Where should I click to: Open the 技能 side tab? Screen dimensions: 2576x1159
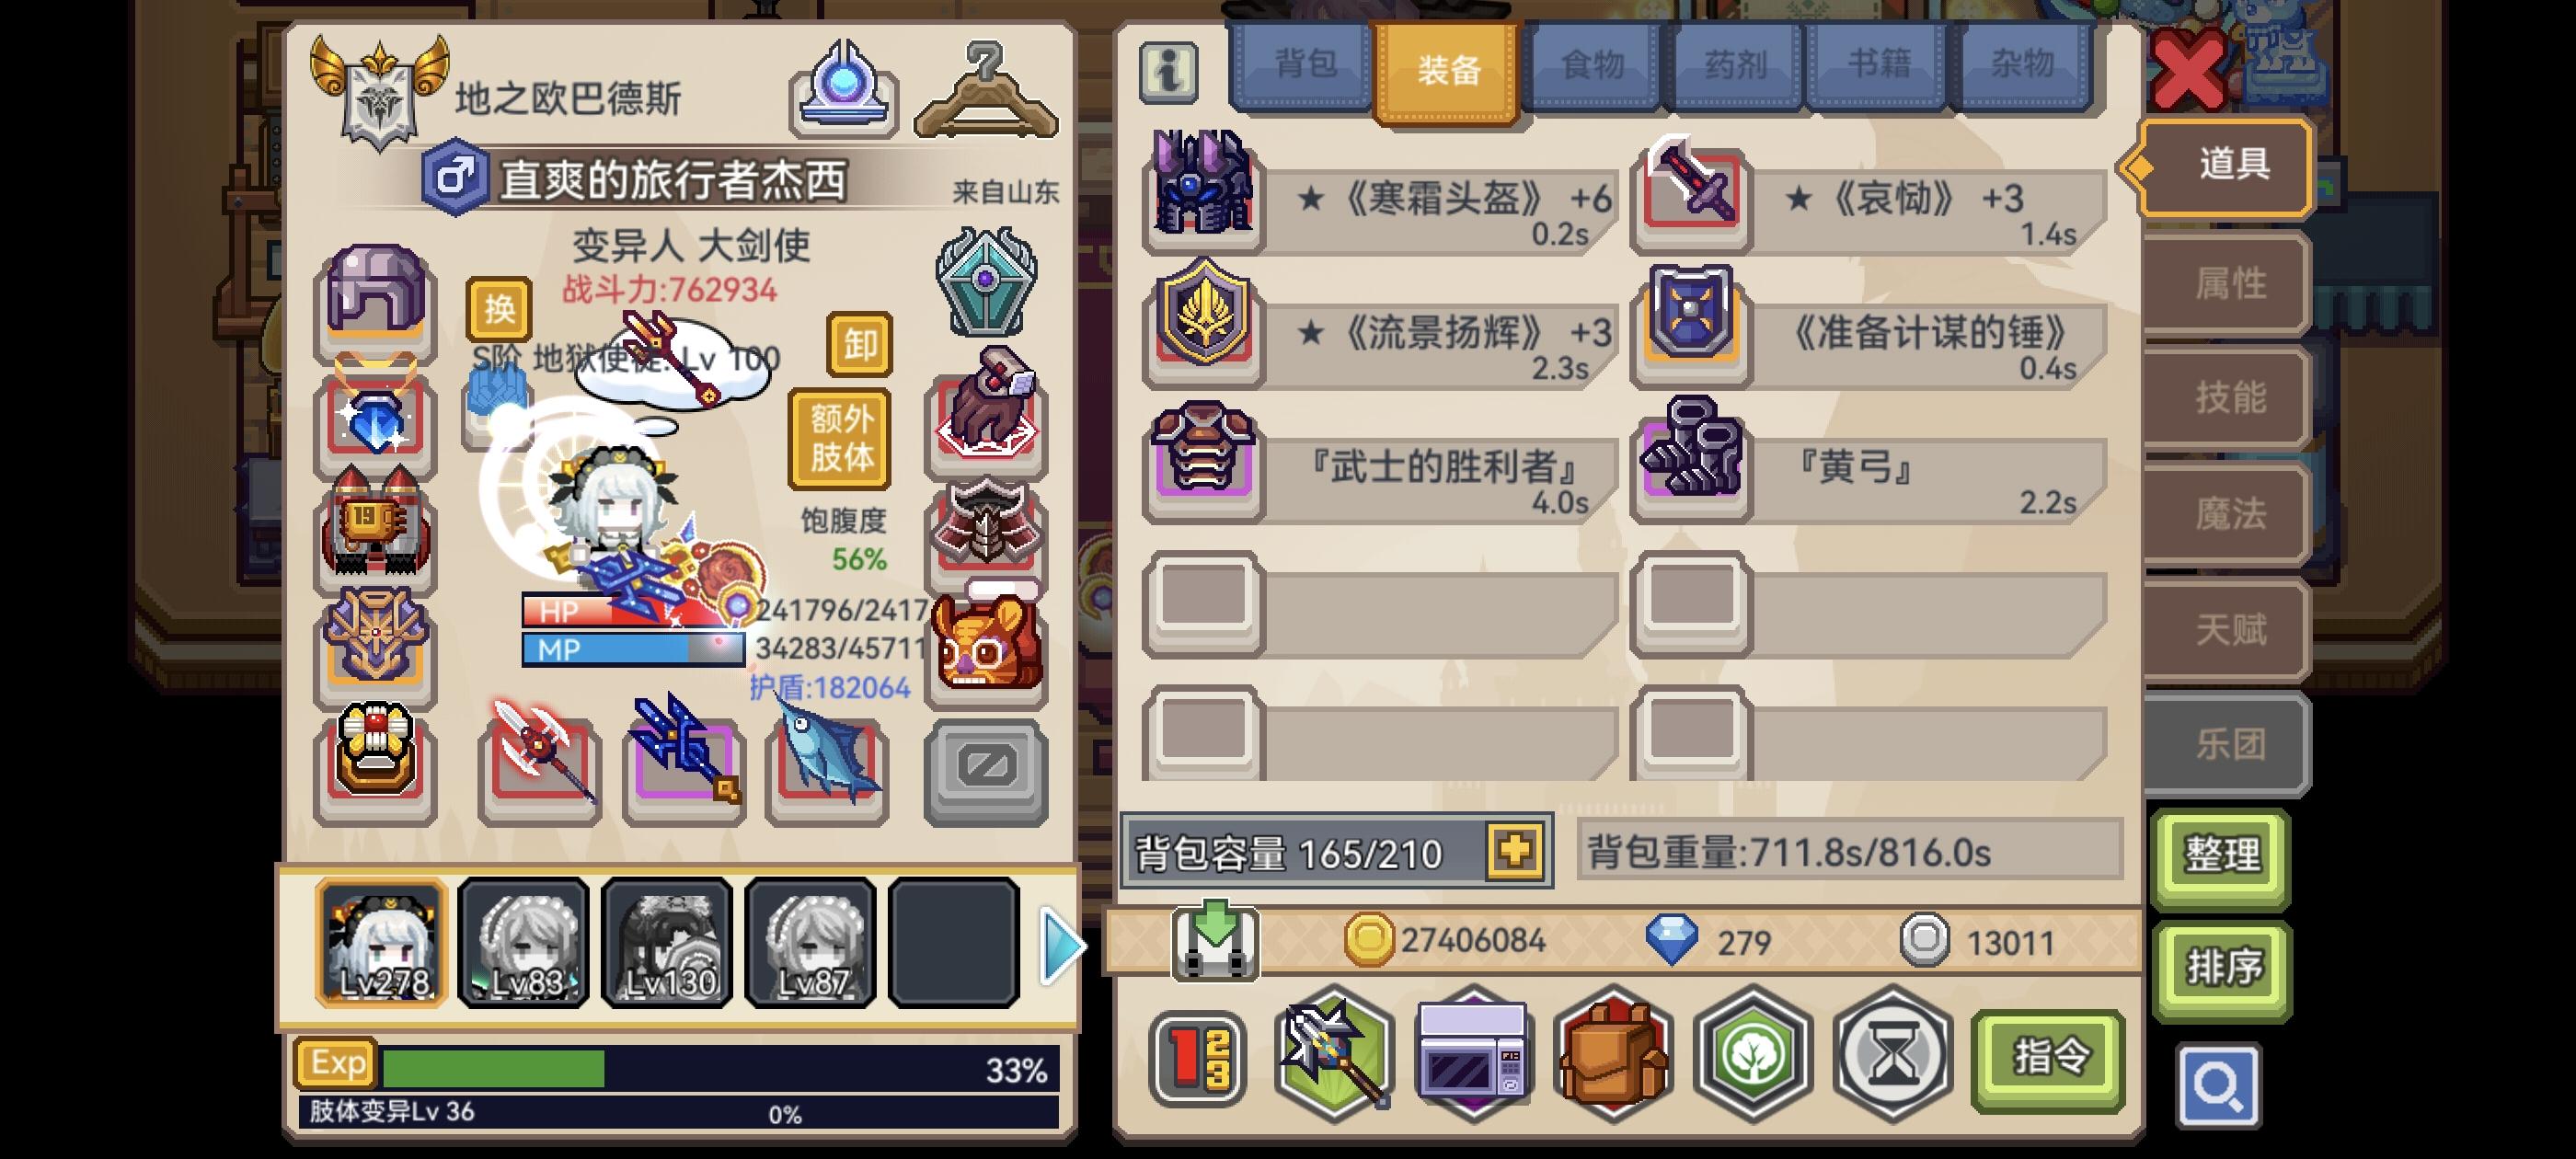click(2228, 397)
